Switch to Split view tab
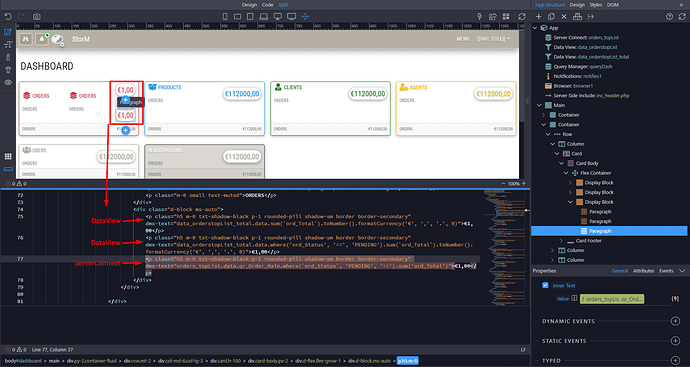The height and width of the screenshot is (367, 690). (283, 5)
